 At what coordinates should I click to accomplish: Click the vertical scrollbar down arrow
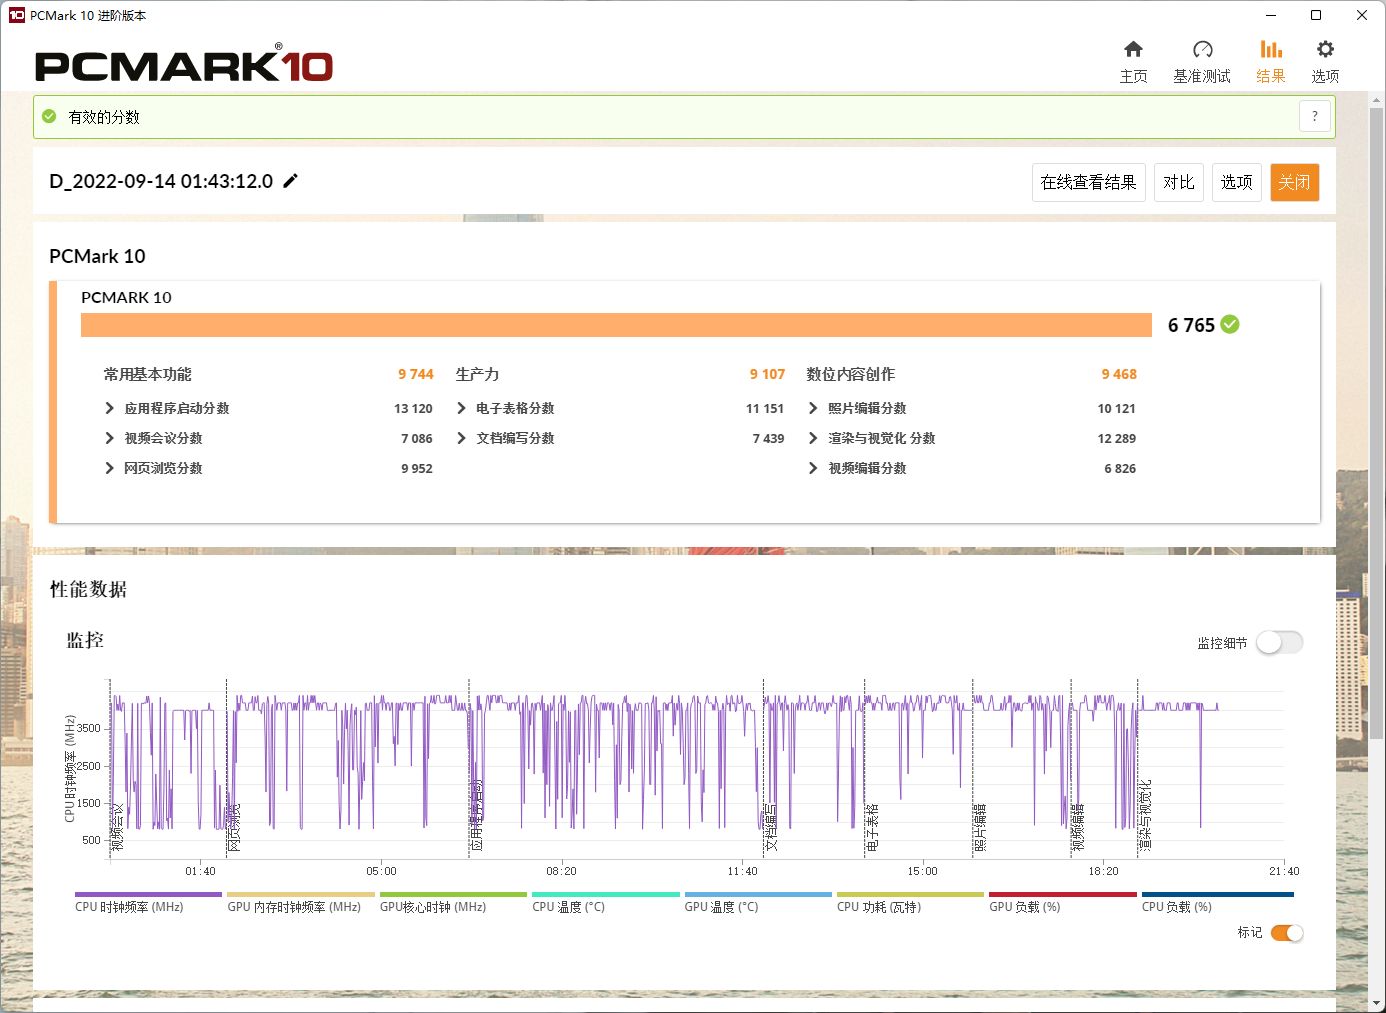tap(1376, 1002)
